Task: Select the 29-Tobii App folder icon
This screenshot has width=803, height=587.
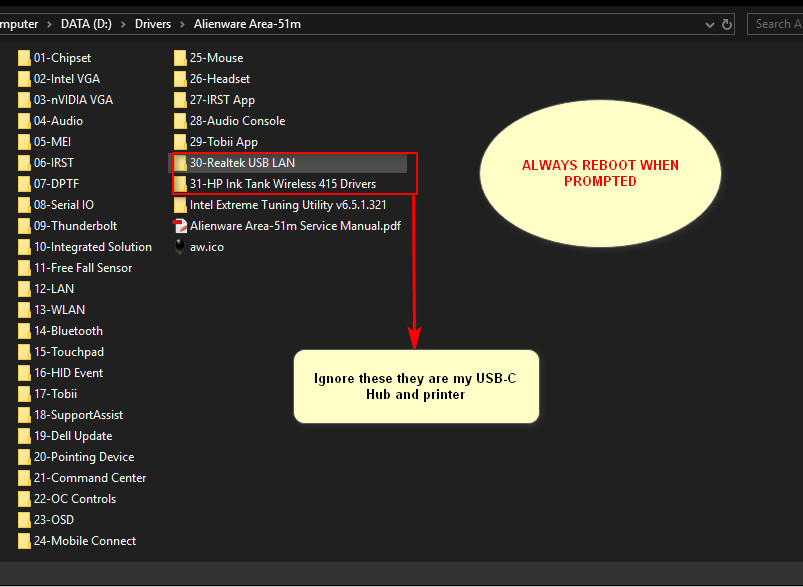Action: coord(180,142)
